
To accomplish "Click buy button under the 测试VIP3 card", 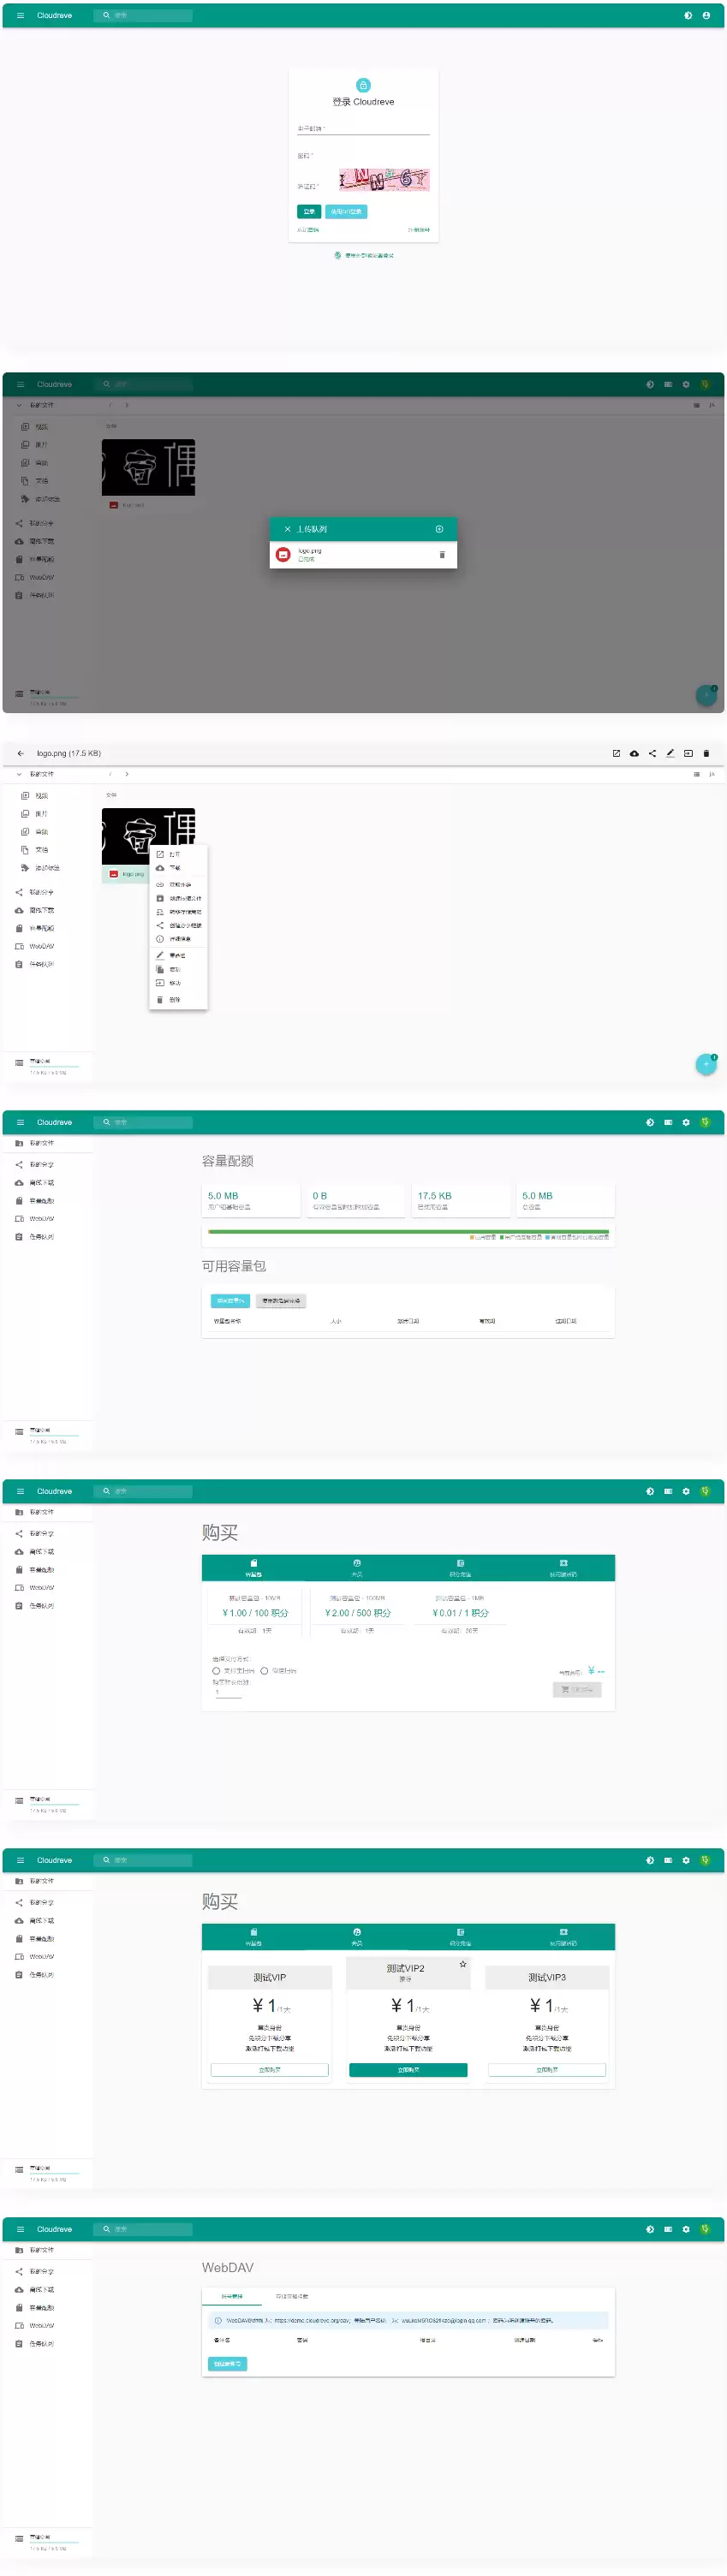I will [547, 2070].
